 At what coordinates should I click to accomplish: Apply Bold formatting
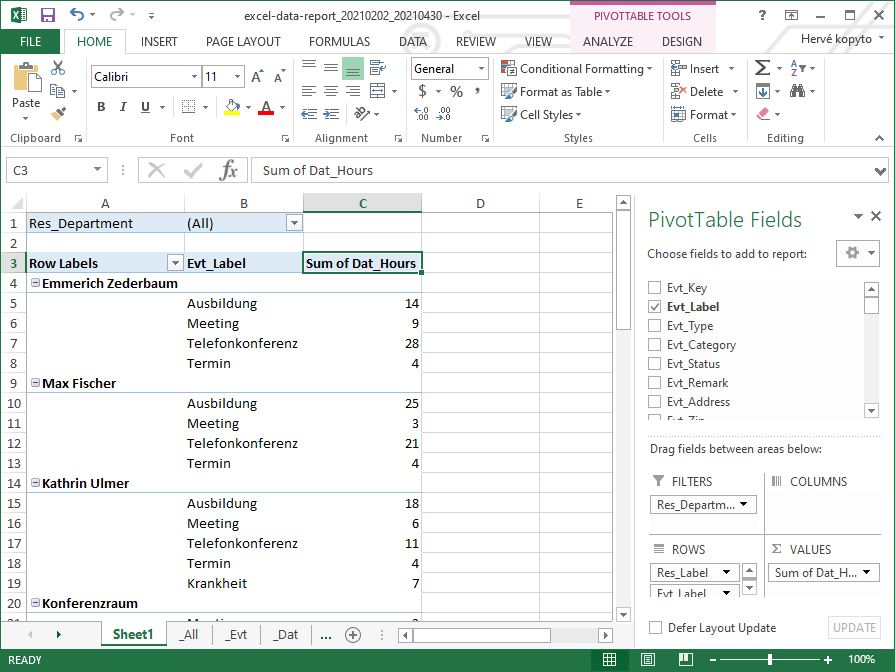(101, 107)
